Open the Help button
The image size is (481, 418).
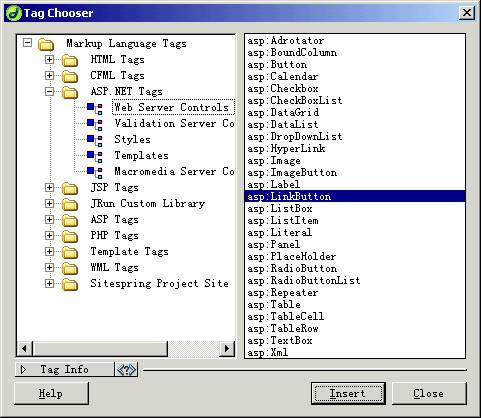click(51, 394)
